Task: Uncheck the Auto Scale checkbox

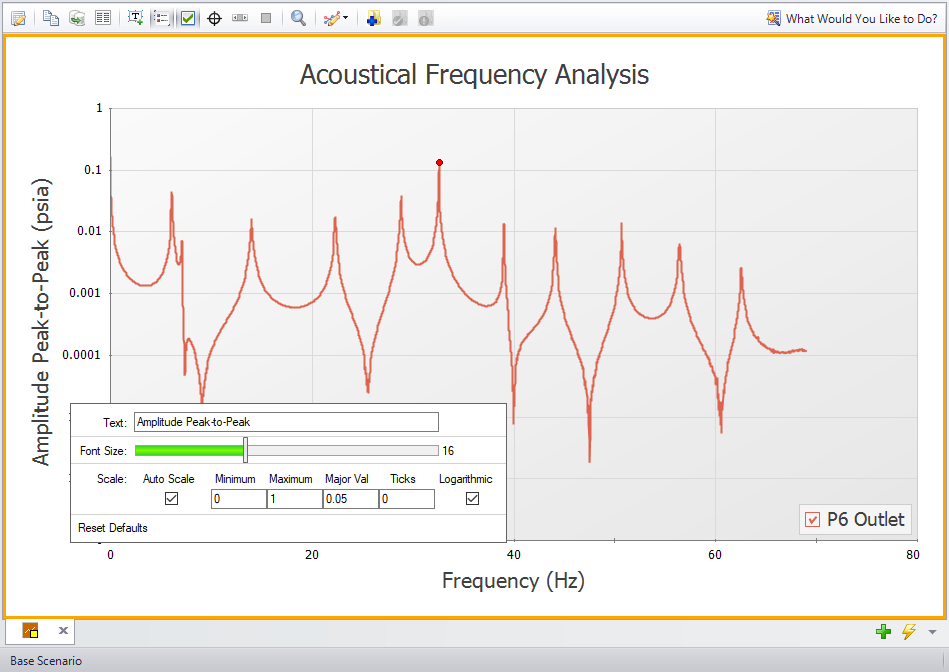Action: pyautogui.click(x=170, y=498)
